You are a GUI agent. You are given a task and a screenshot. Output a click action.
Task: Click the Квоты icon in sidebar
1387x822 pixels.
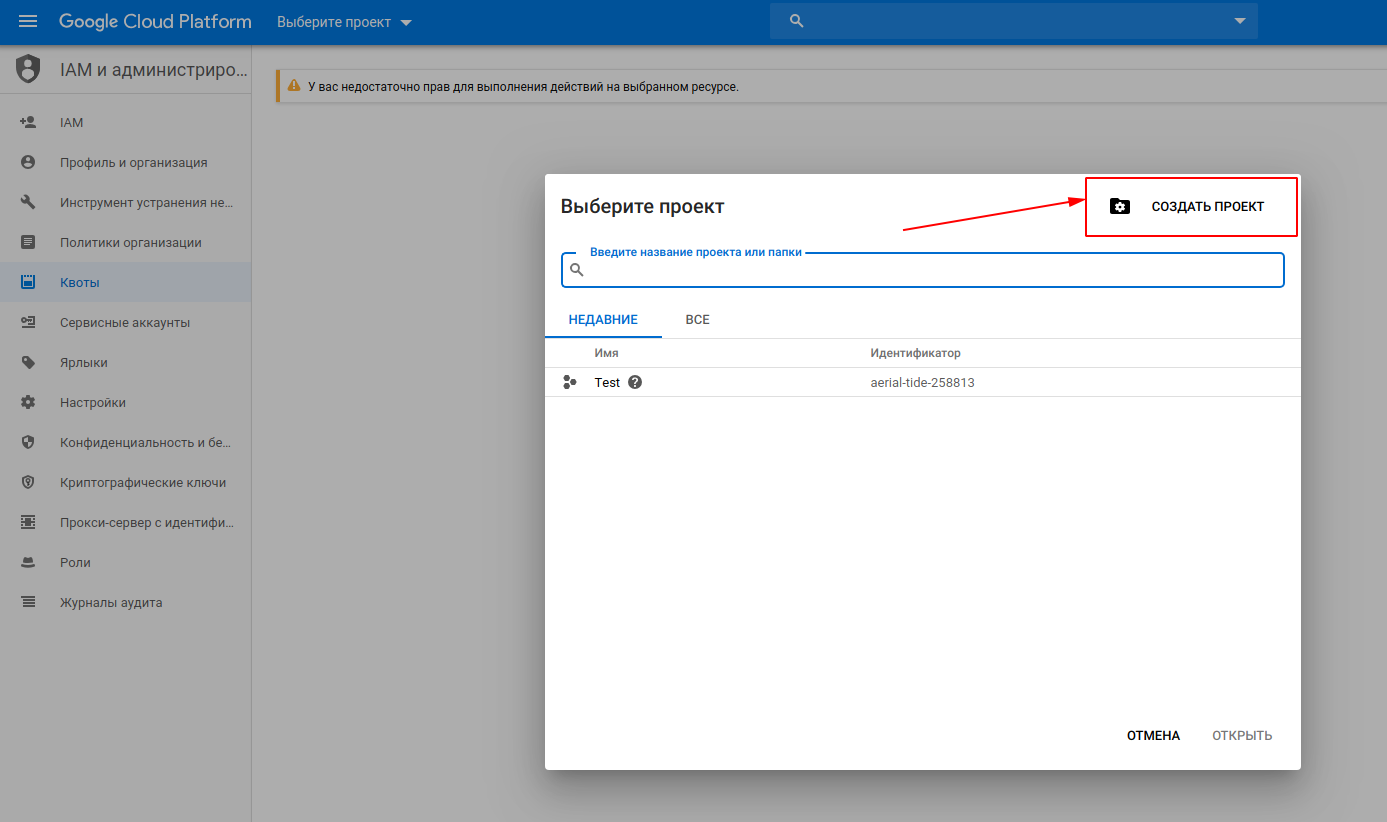tap(28, 282)
